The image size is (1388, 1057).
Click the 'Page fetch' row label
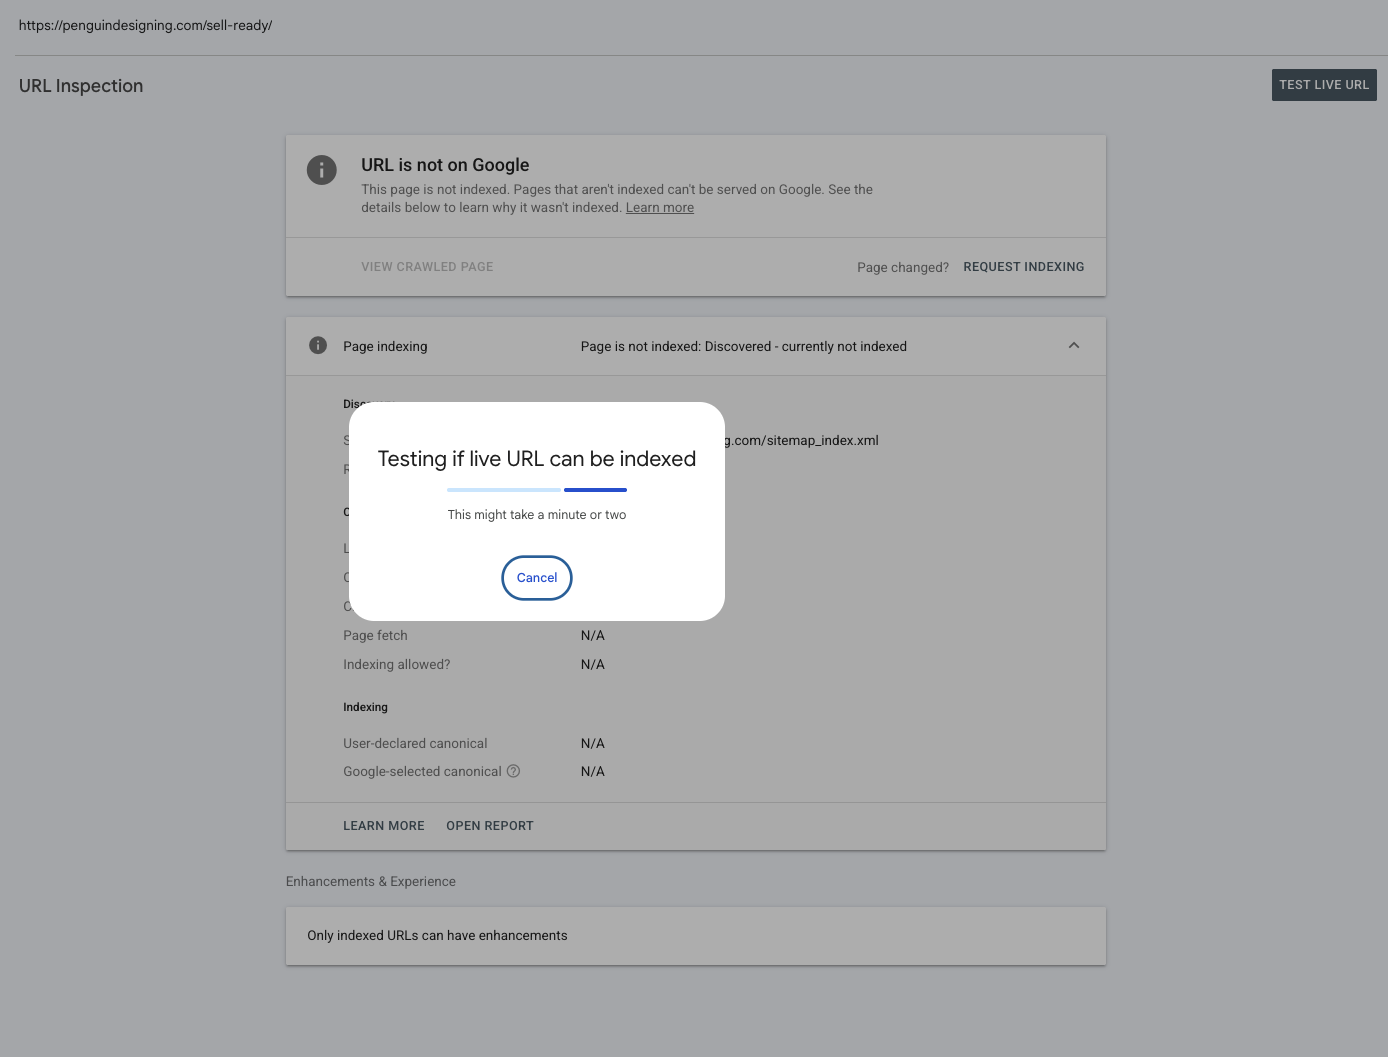[x=375, y=635]
